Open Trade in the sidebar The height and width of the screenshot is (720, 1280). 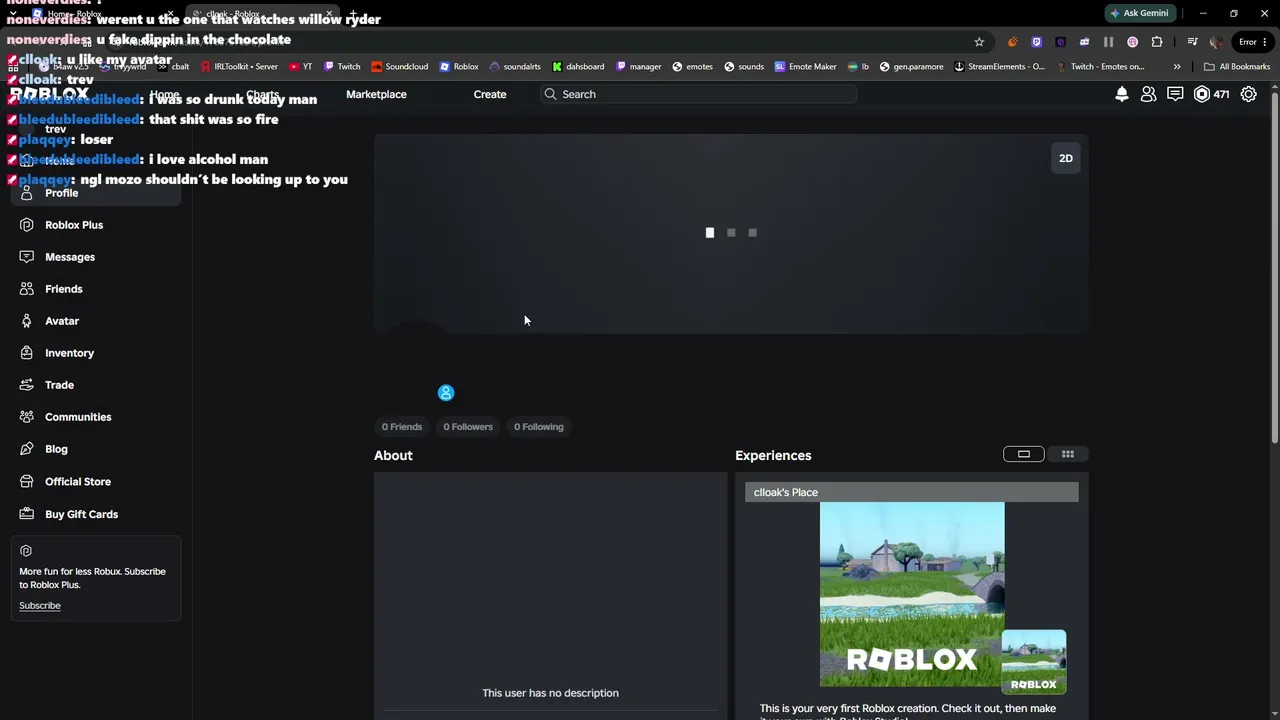59,385
